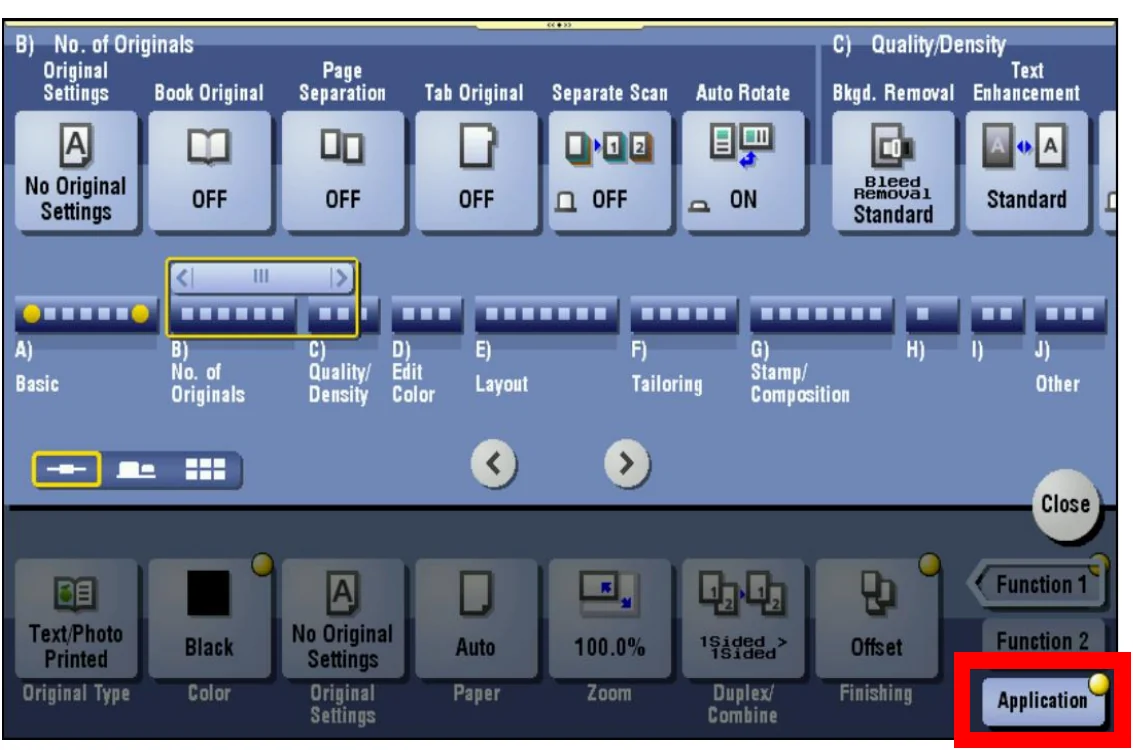1133x750 pixels.
Task: Select category F) Tailoring bar
Action: pyautogui.click(x=684, y=314)
